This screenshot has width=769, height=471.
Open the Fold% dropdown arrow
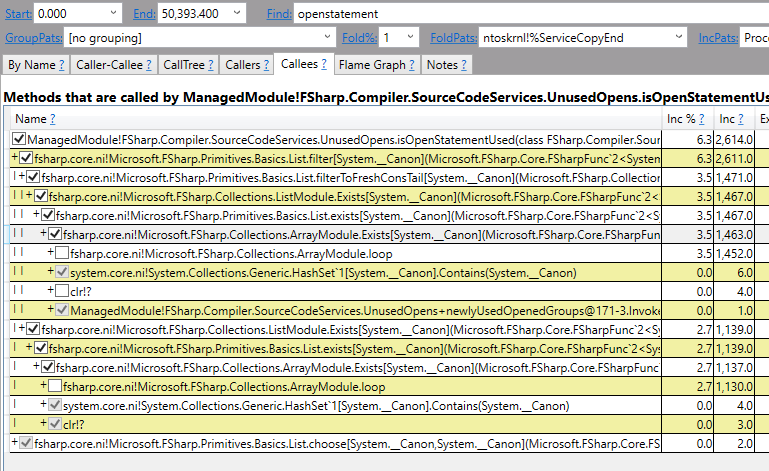[x=410, y=37]
